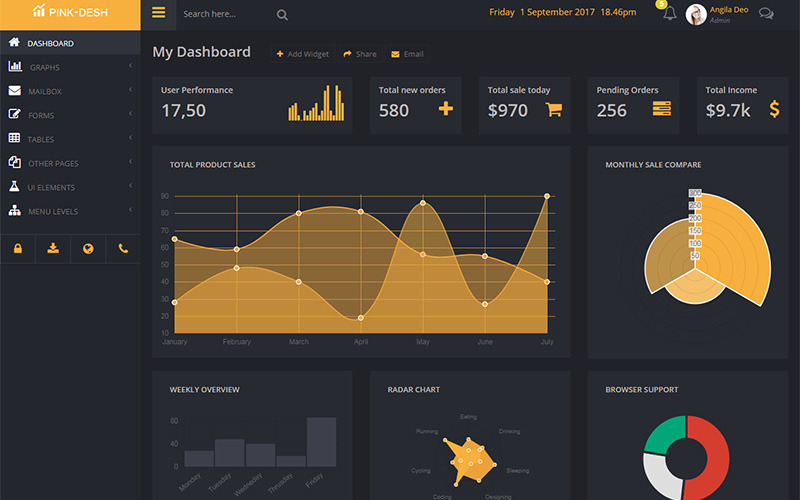Expand the Graphs sidebar menu
The width and height of the screenshot is (800, 500).
(44, 67)
